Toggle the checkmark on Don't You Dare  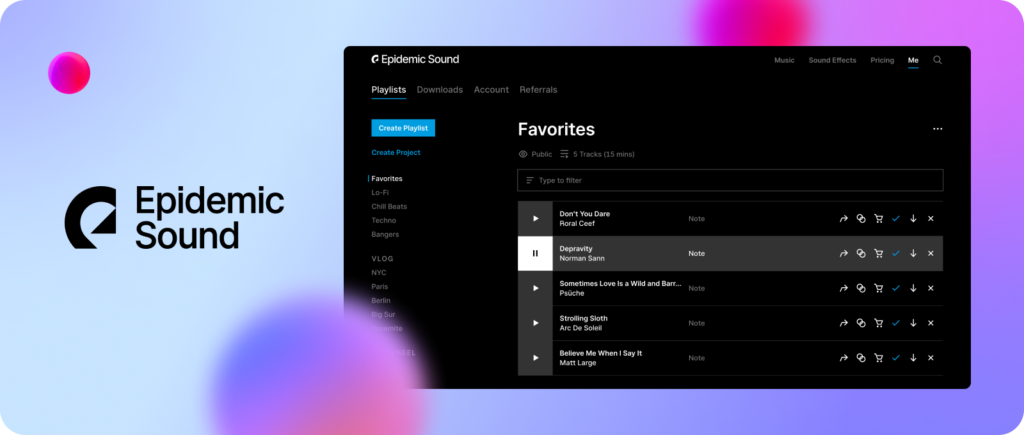pyautogui.click(x=896, y=219)
